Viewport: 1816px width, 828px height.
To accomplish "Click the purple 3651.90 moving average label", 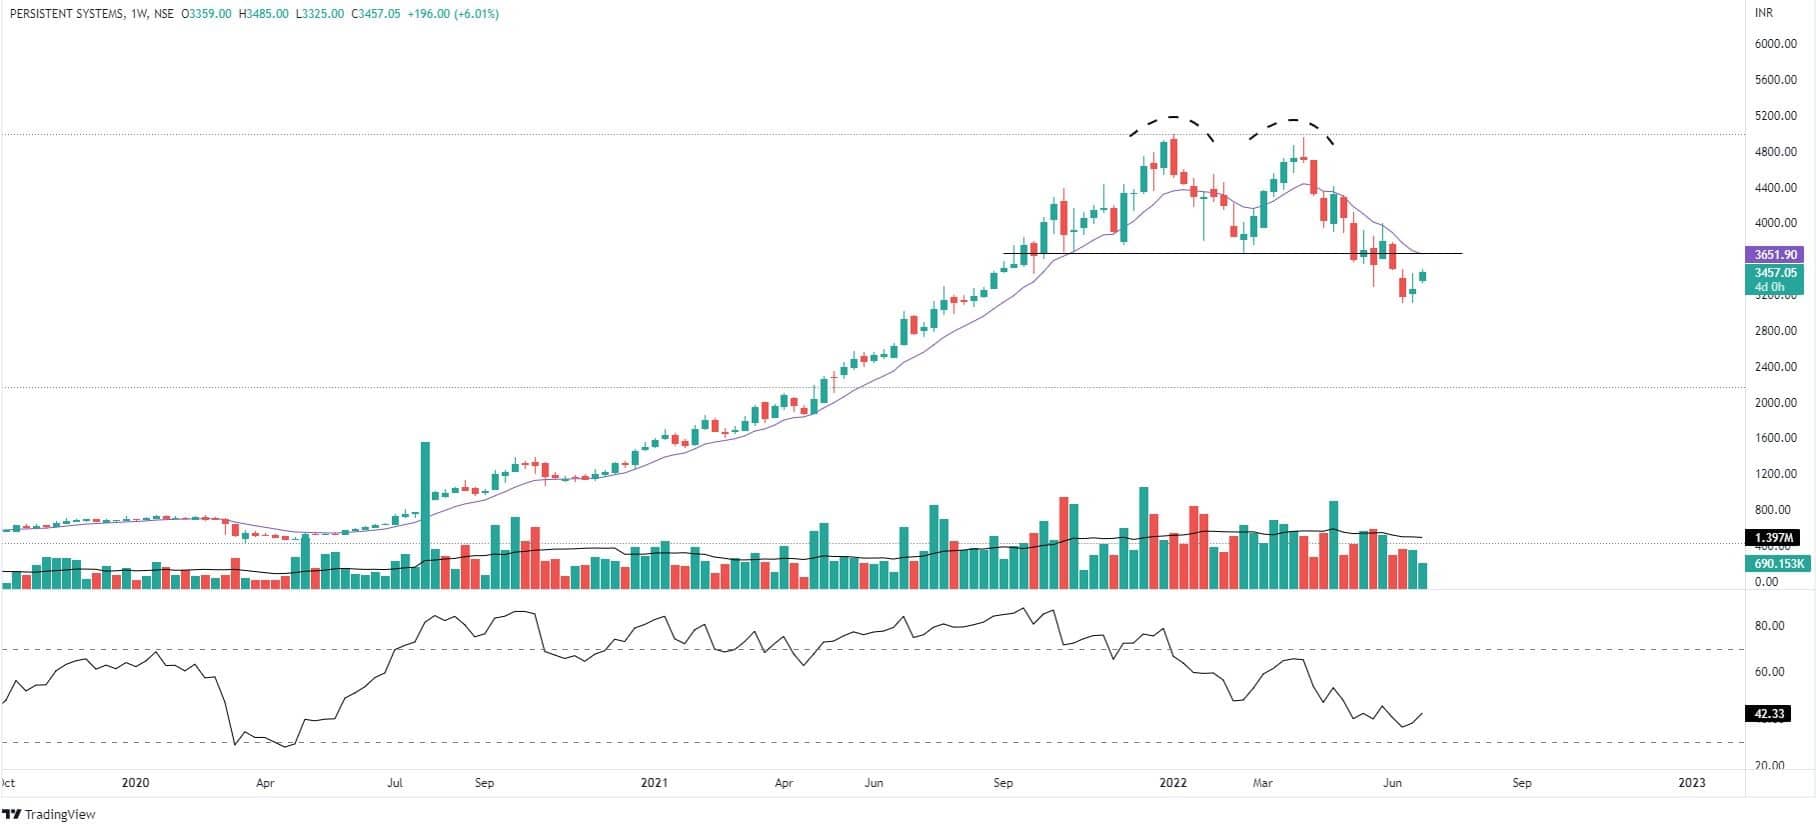I will pos(1775,255).
